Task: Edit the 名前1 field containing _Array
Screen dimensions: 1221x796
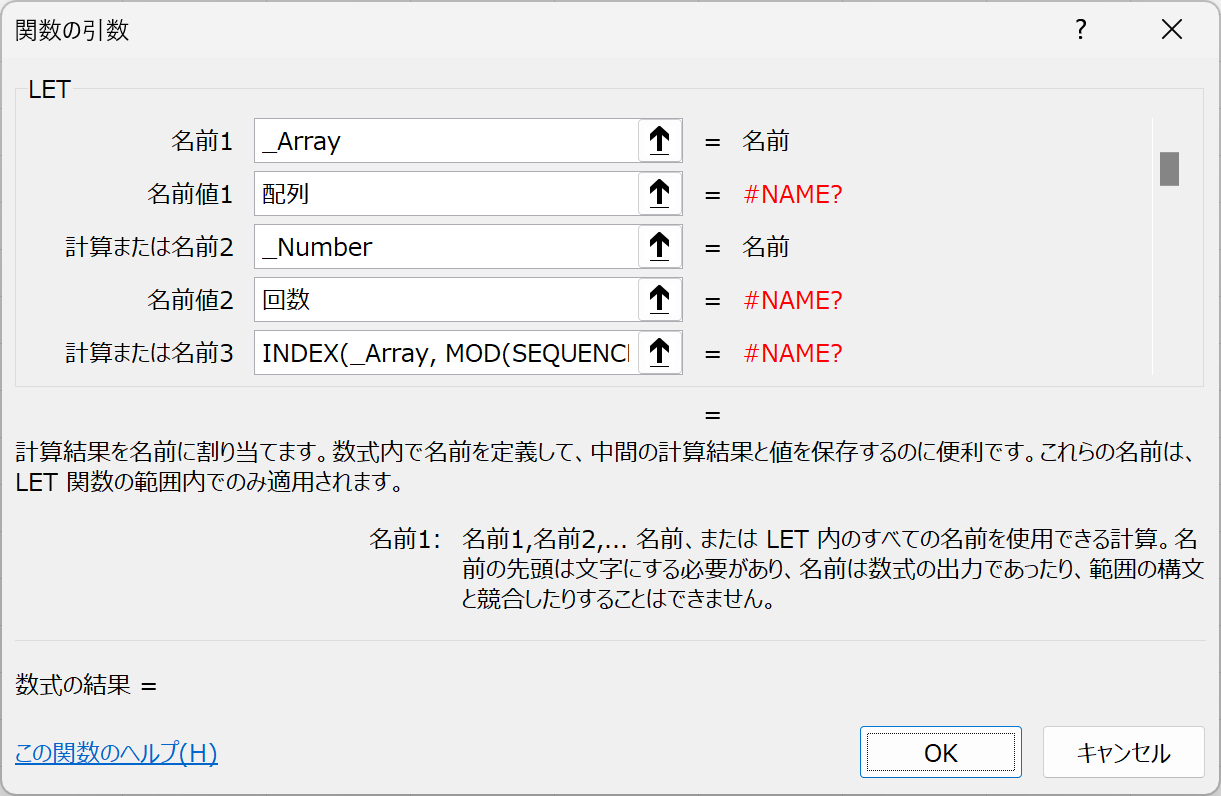Action: click(x=446, y=141)
